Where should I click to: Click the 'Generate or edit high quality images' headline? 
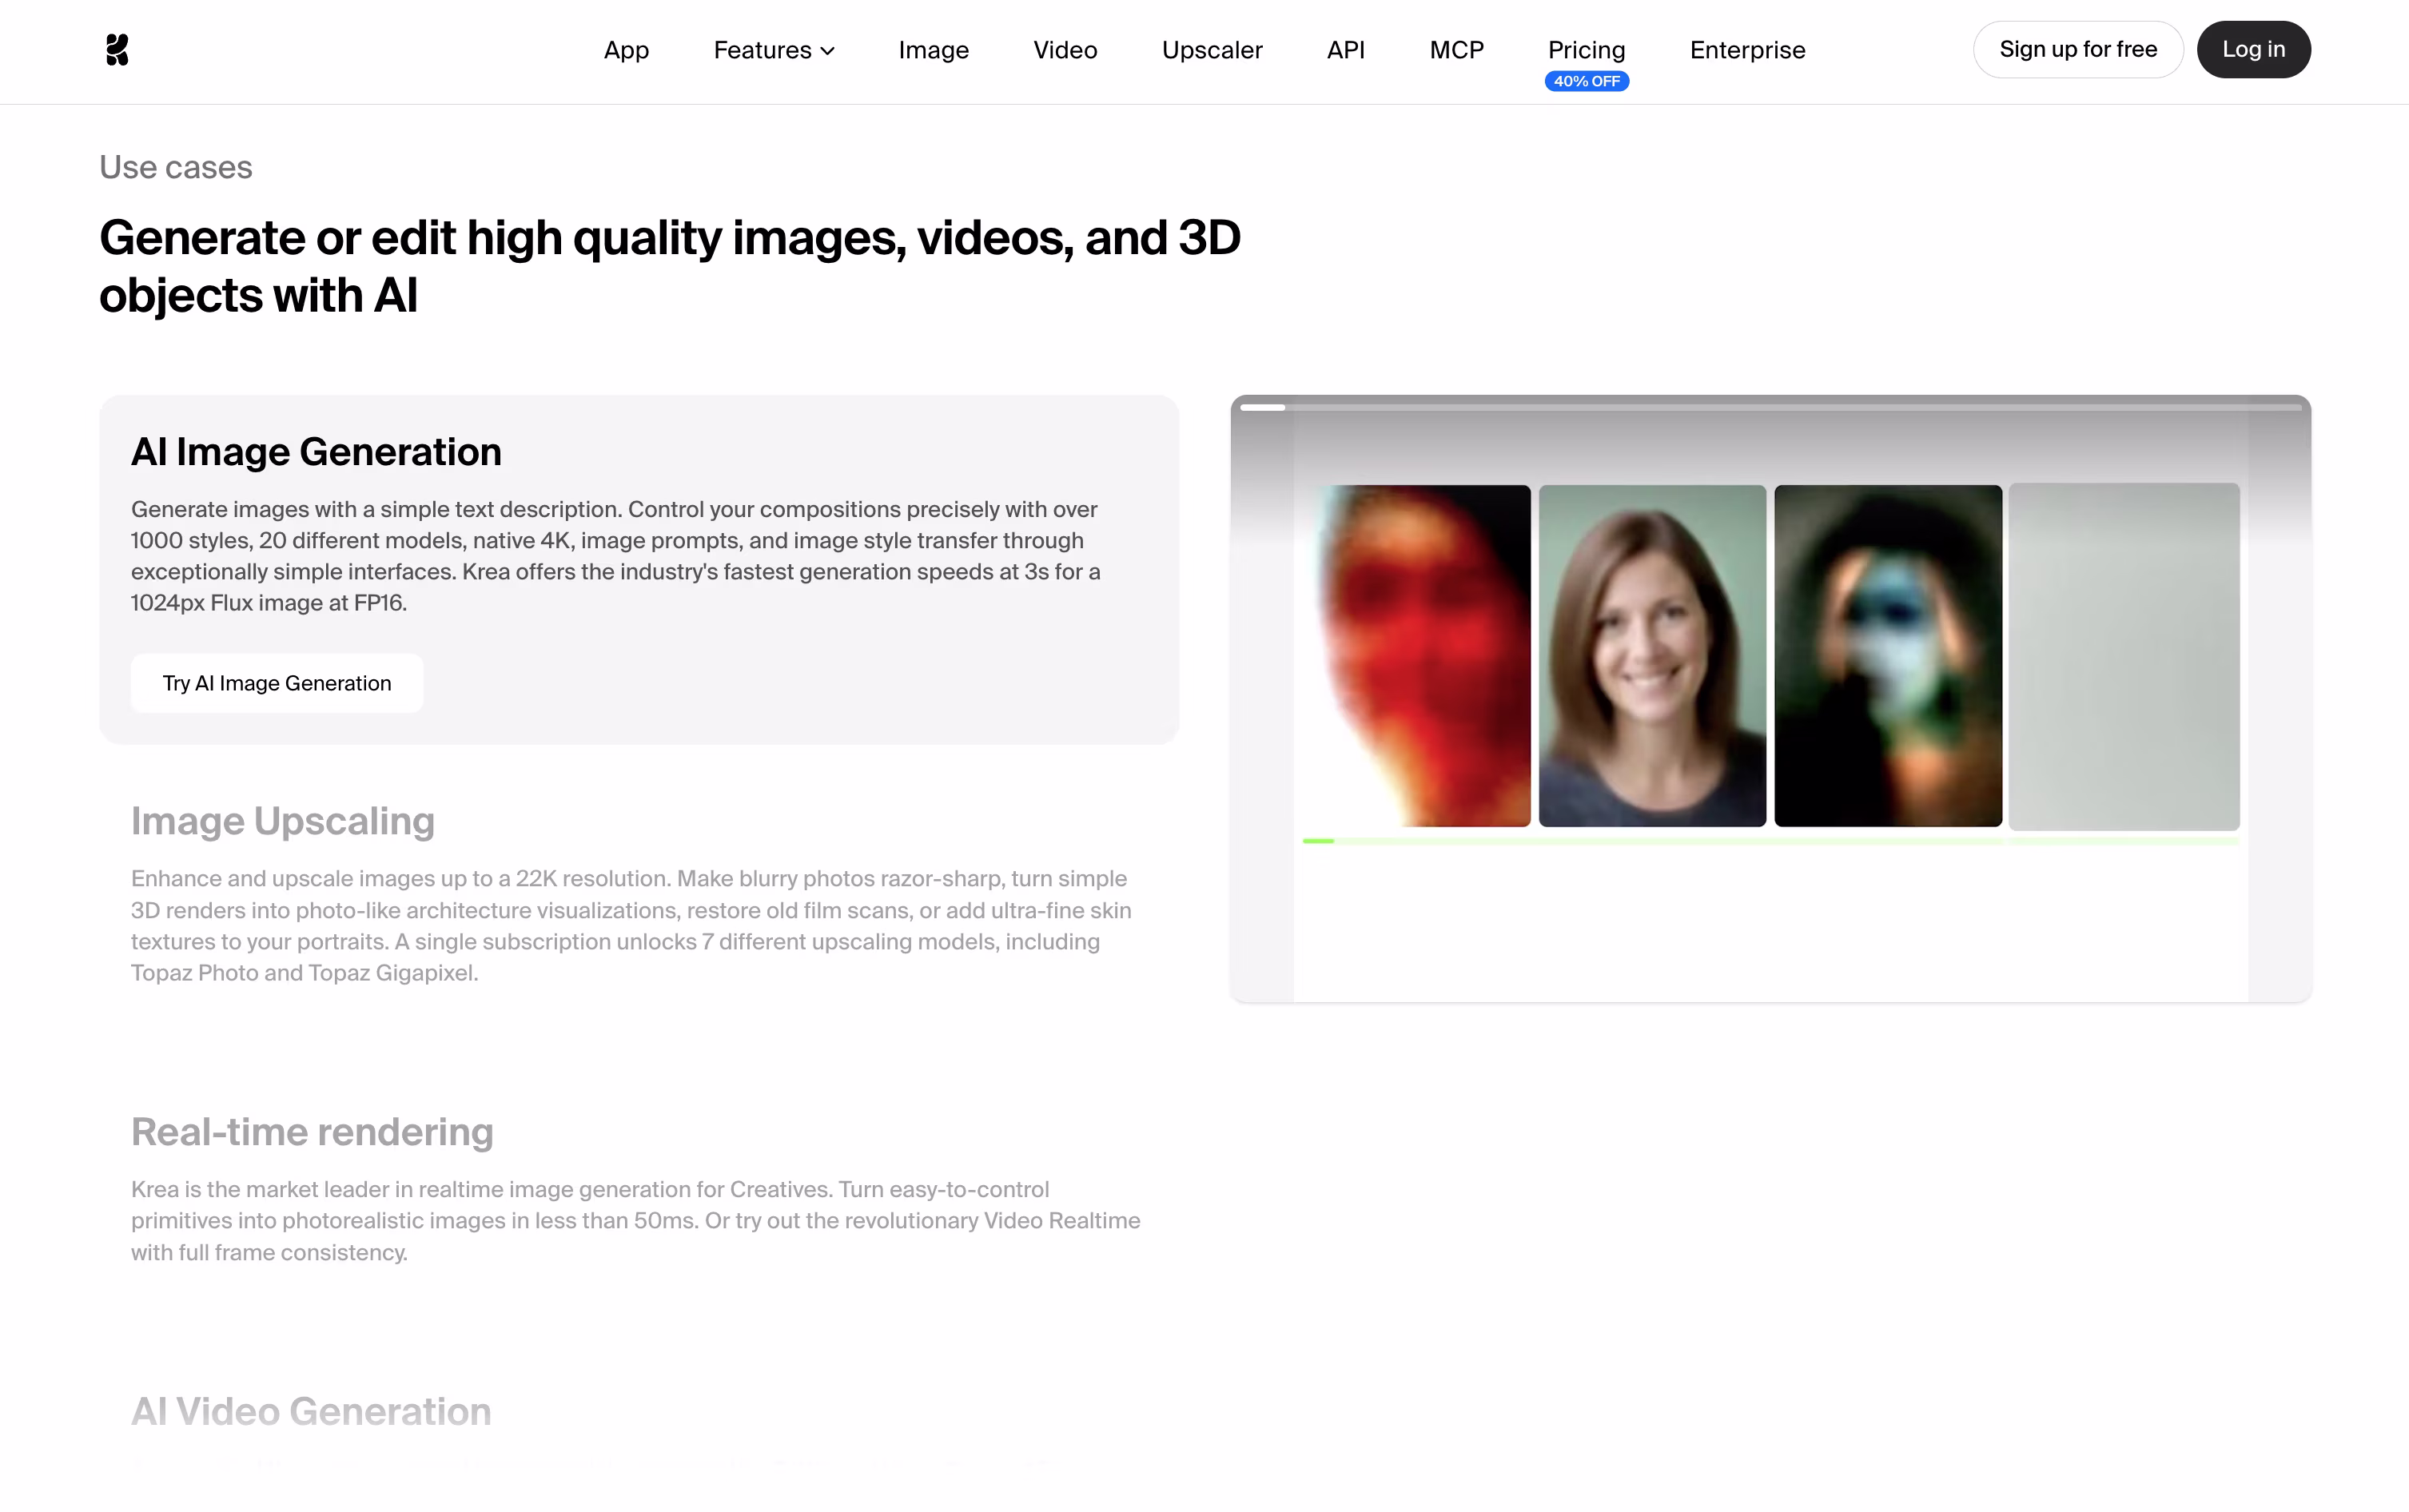pyautogui.click(x=670, y=266)
